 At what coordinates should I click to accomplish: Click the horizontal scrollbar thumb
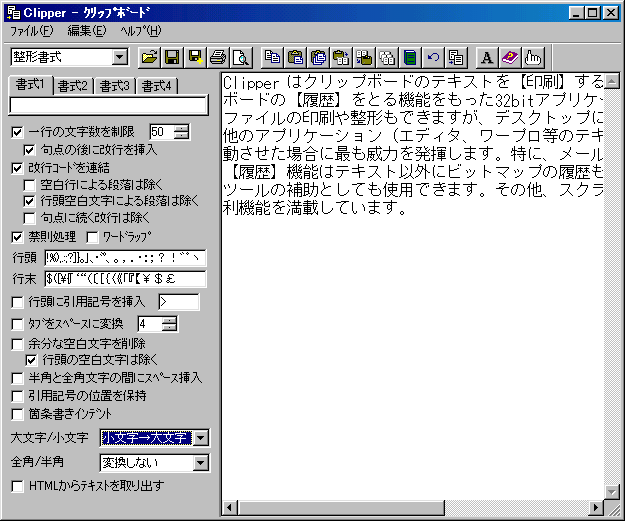tap(341, 508)
